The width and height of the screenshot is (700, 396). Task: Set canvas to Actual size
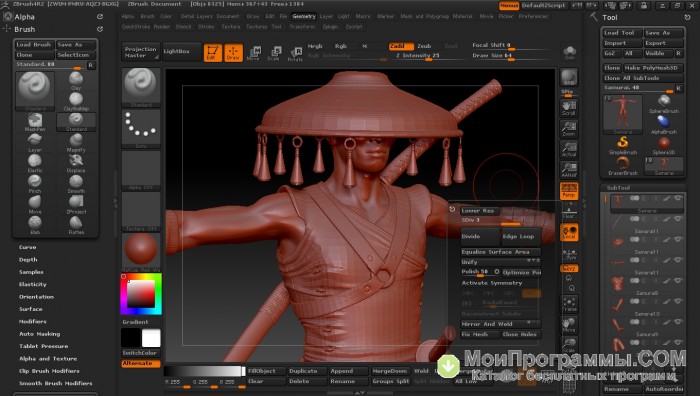tap(569, 150)
